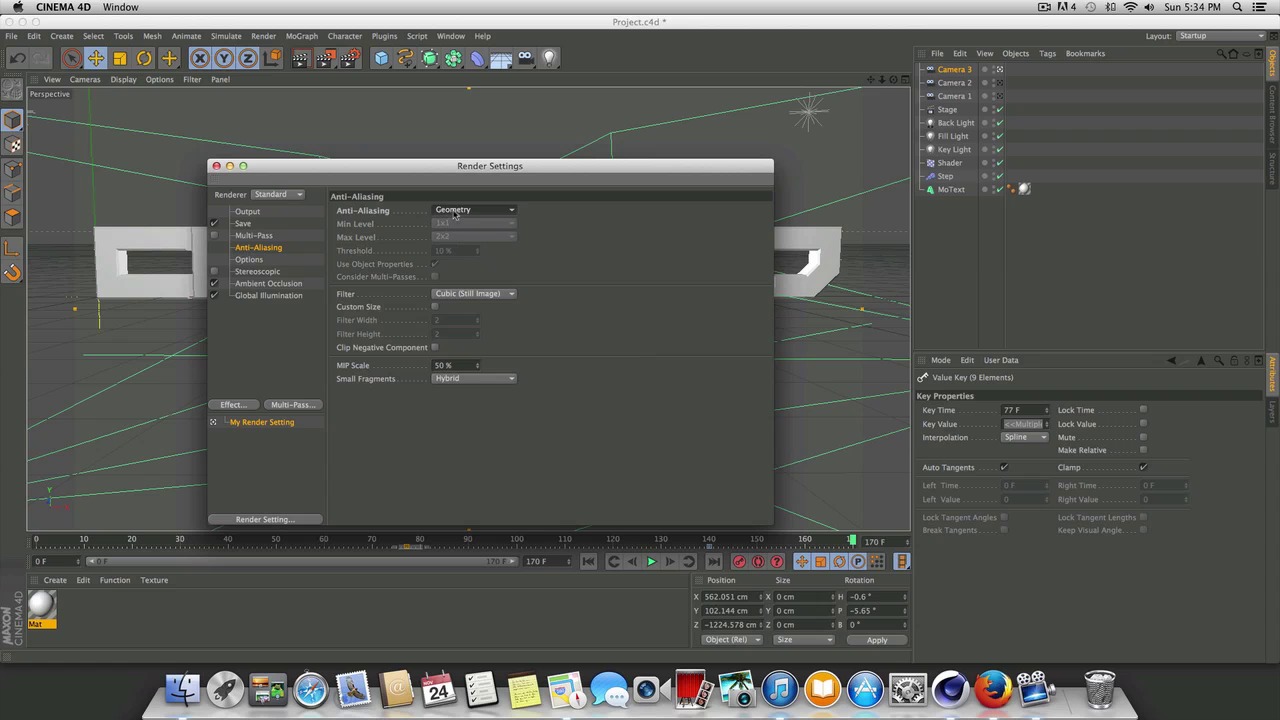Open the Edit Render Settings clapperboard icon
The image size is (1280, 720).
[349, 59]
